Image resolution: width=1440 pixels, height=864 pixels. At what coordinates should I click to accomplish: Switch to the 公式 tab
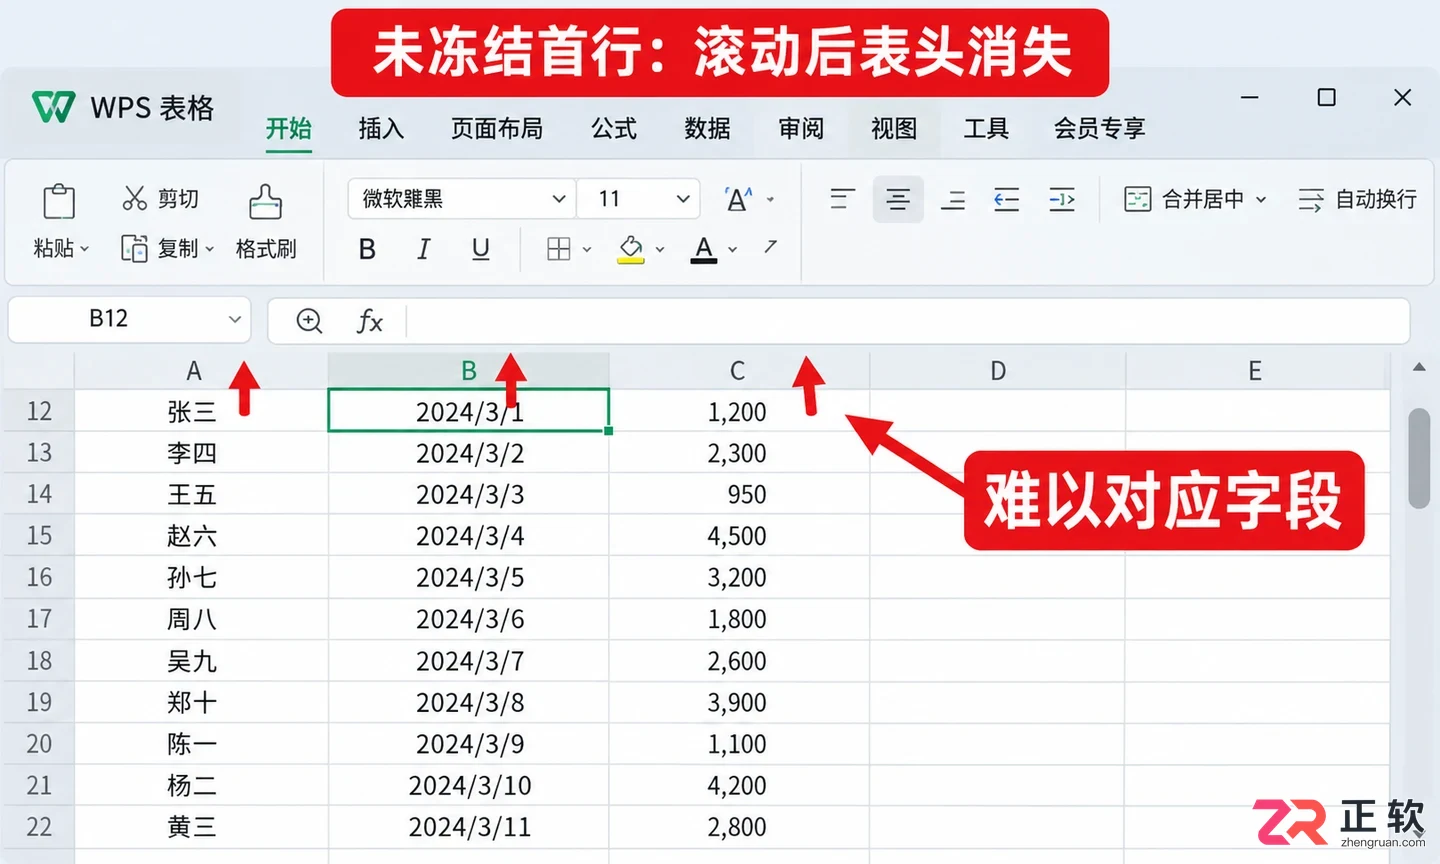(614, 128)
